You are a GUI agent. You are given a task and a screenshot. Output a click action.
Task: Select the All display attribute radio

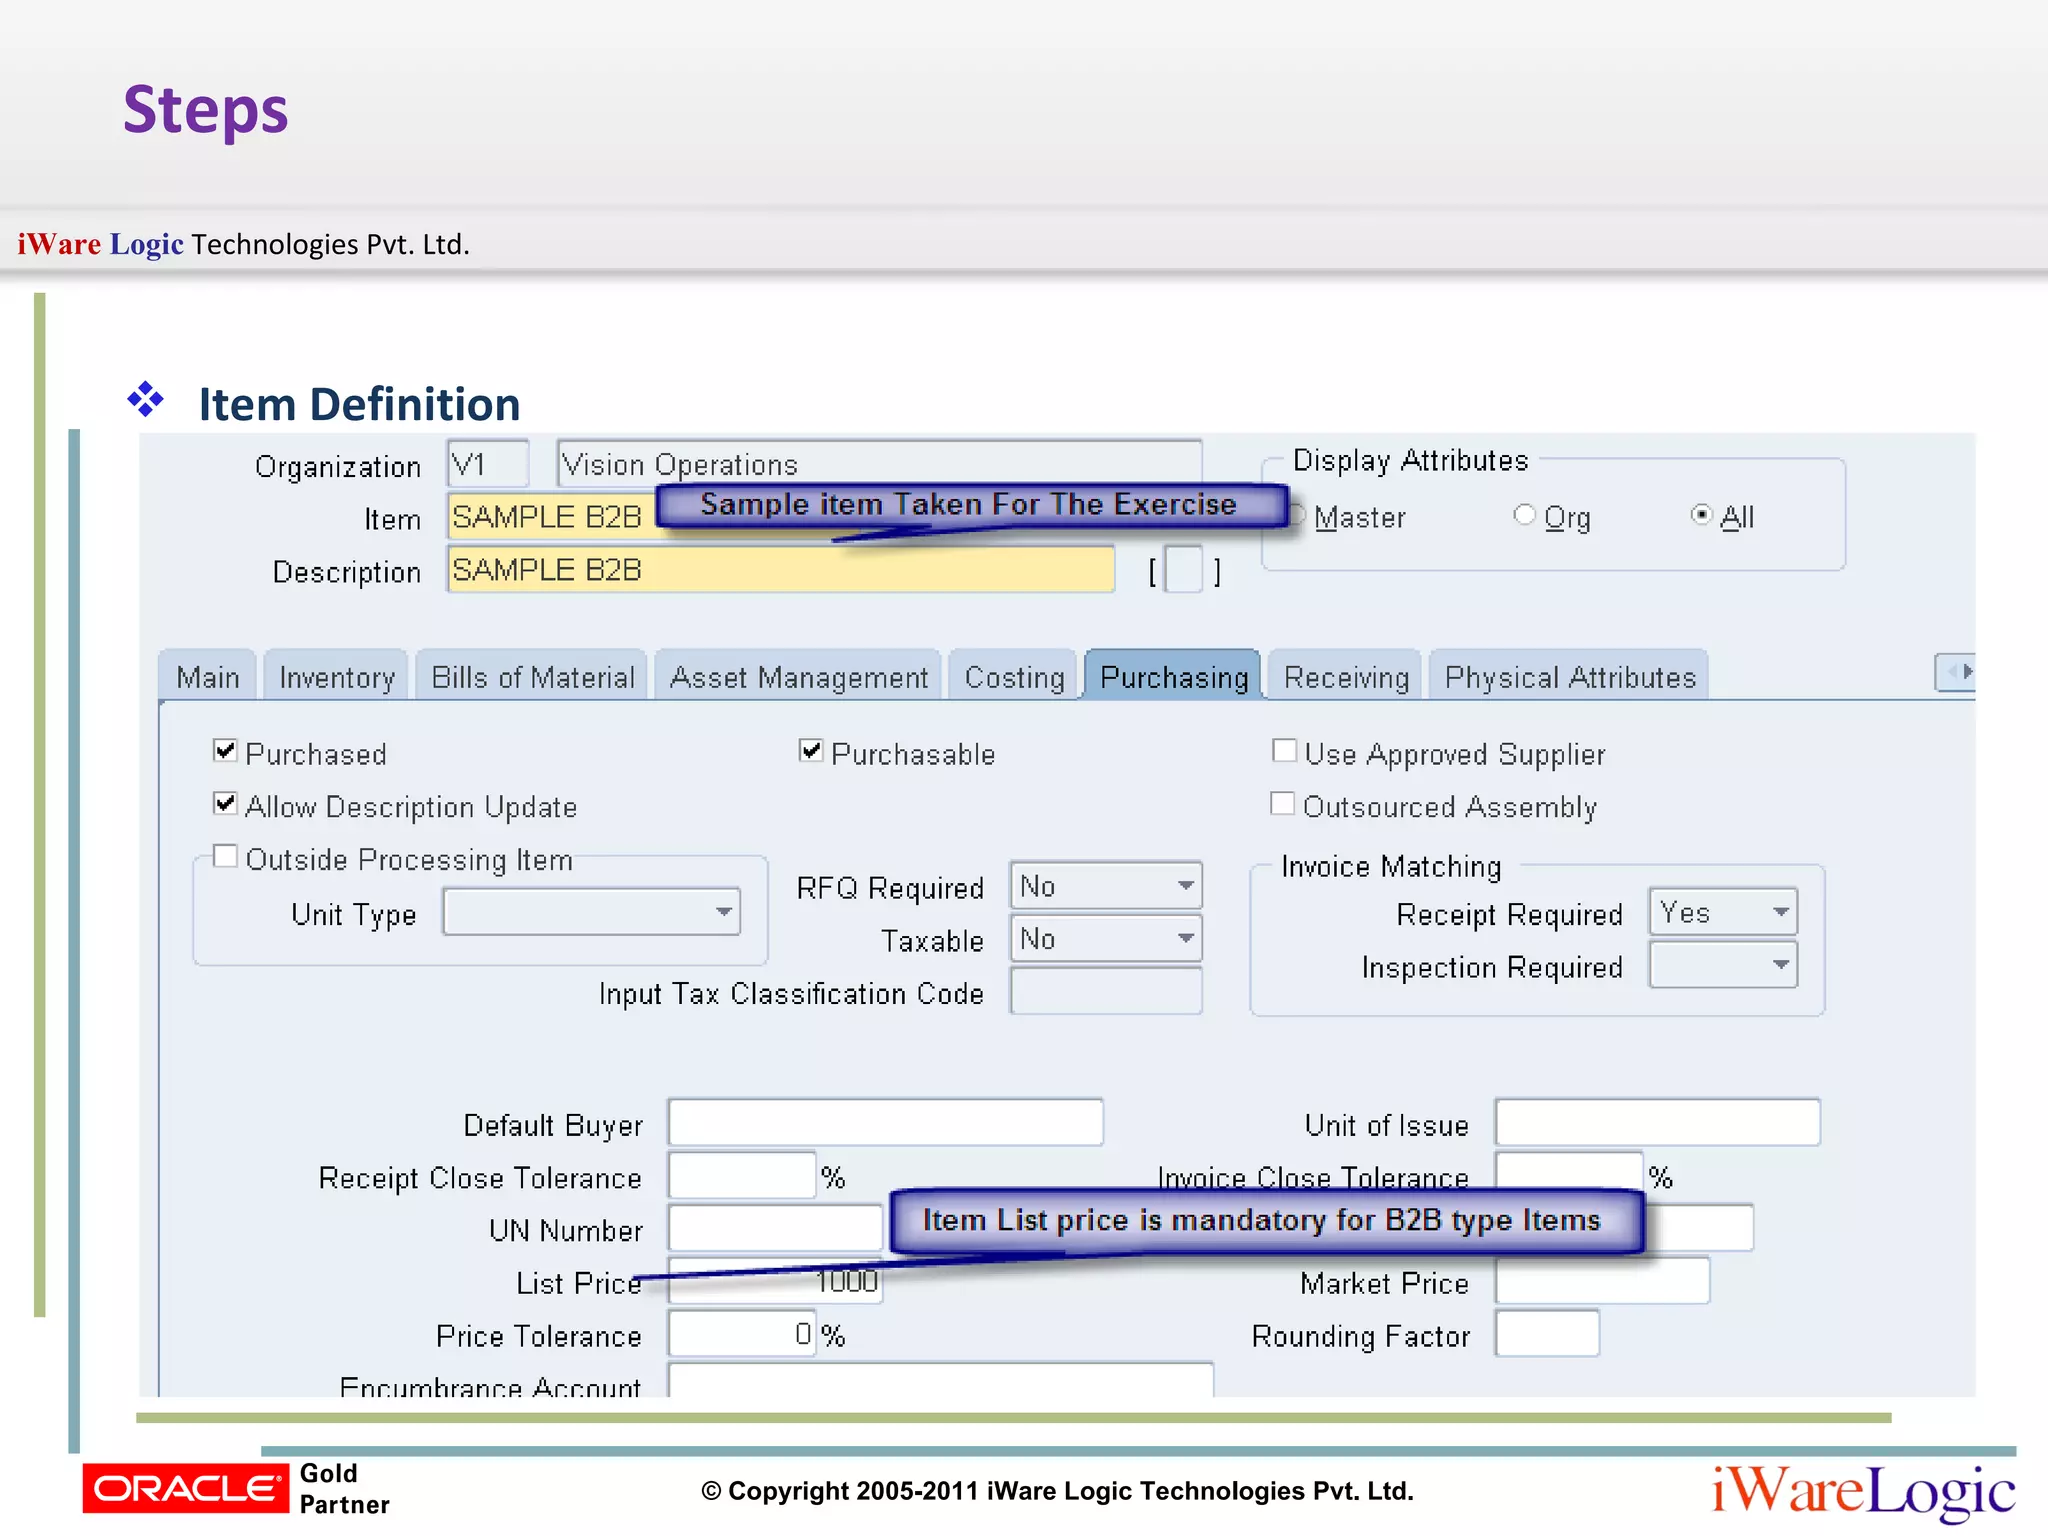click(x=1701, y=515)
